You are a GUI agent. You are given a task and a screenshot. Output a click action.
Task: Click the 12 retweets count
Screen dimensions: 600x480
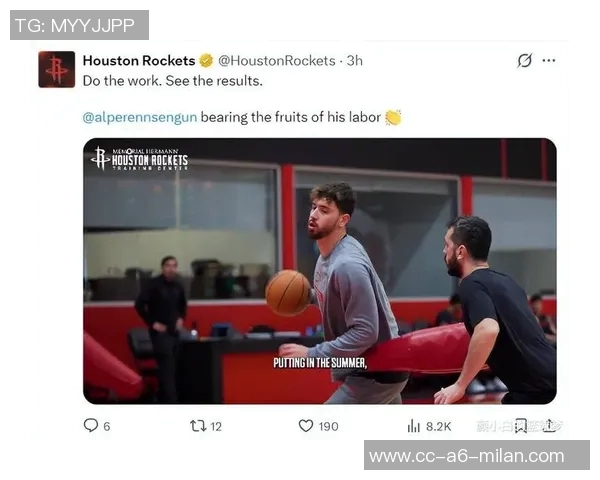coord(216,426)
